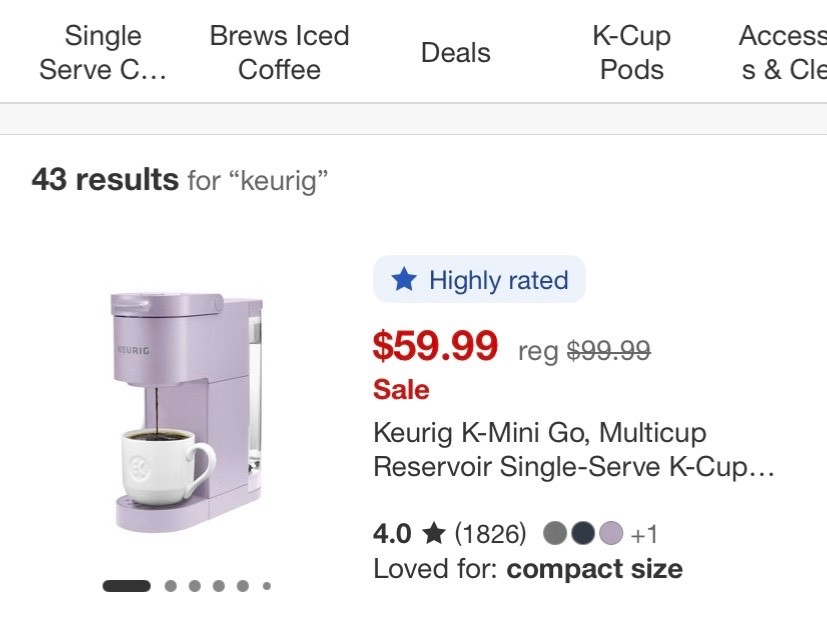The width and height of the screenshot is (827, 618).
Task: Click the Highly rated badge
Action: point(479,280)
